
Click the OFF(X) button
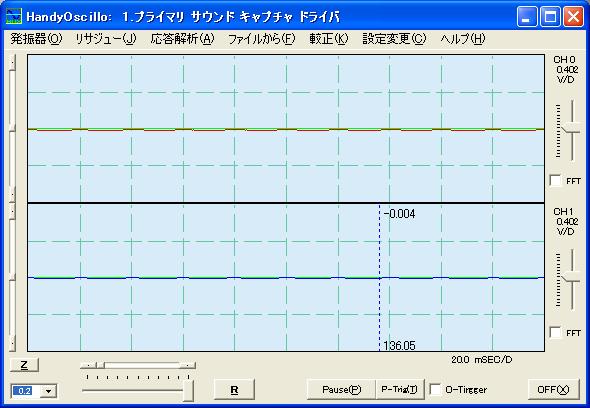[553, 390]
